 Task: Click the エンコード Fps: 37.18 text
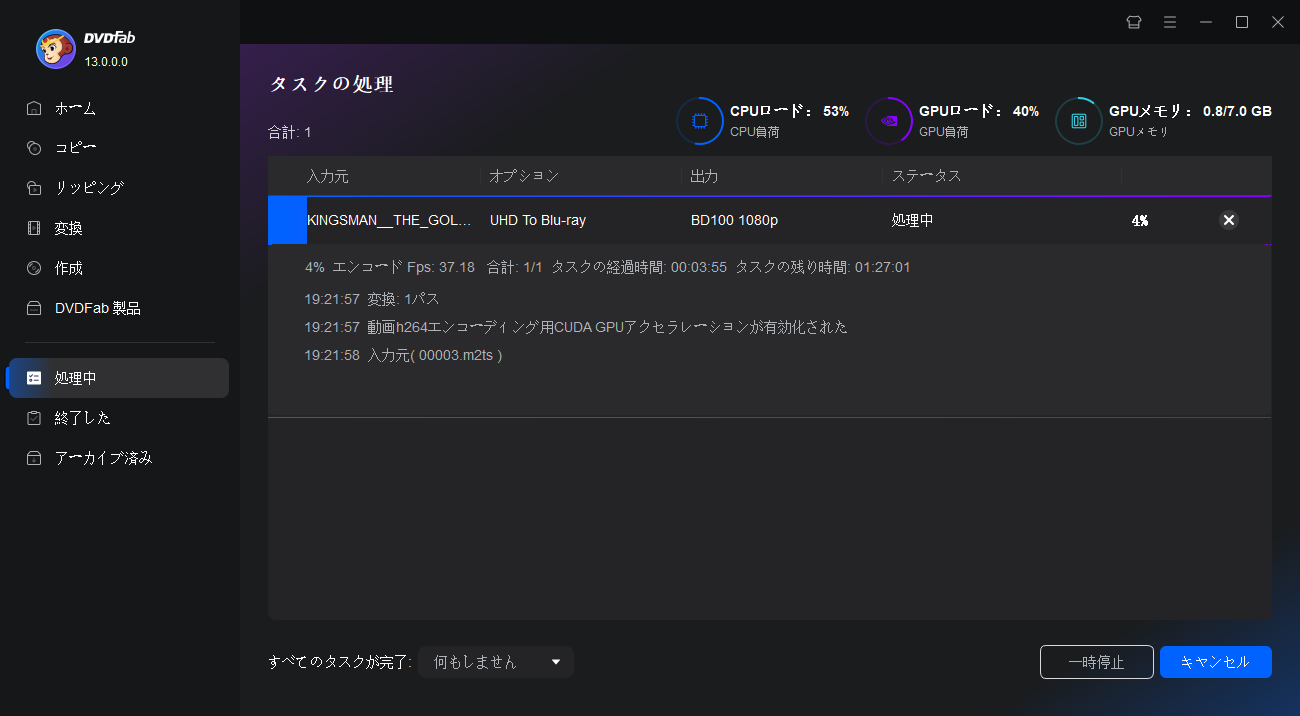(403, 267)
